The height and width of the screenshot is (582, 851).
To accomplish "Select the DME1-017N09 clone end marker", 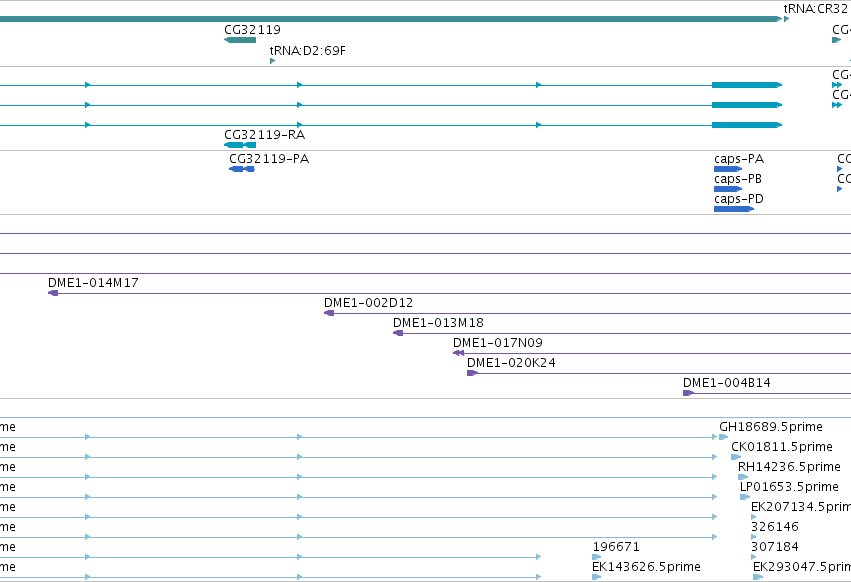I will (x=459, y=353).
